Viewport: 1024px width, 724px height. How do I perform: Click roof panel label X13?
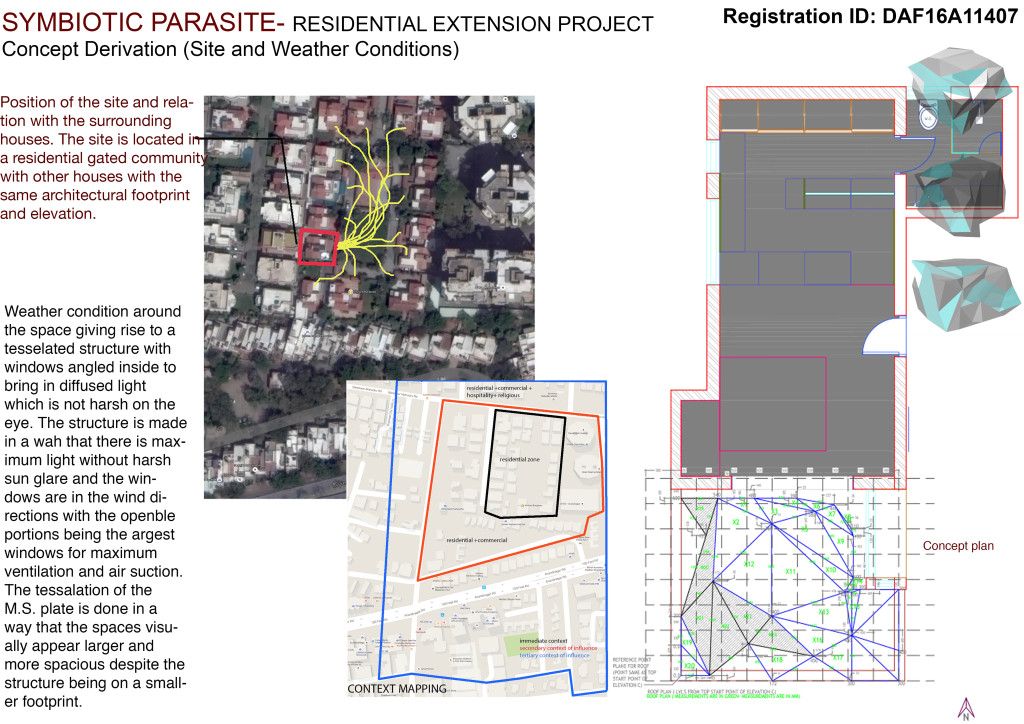[x=824, y=612]
